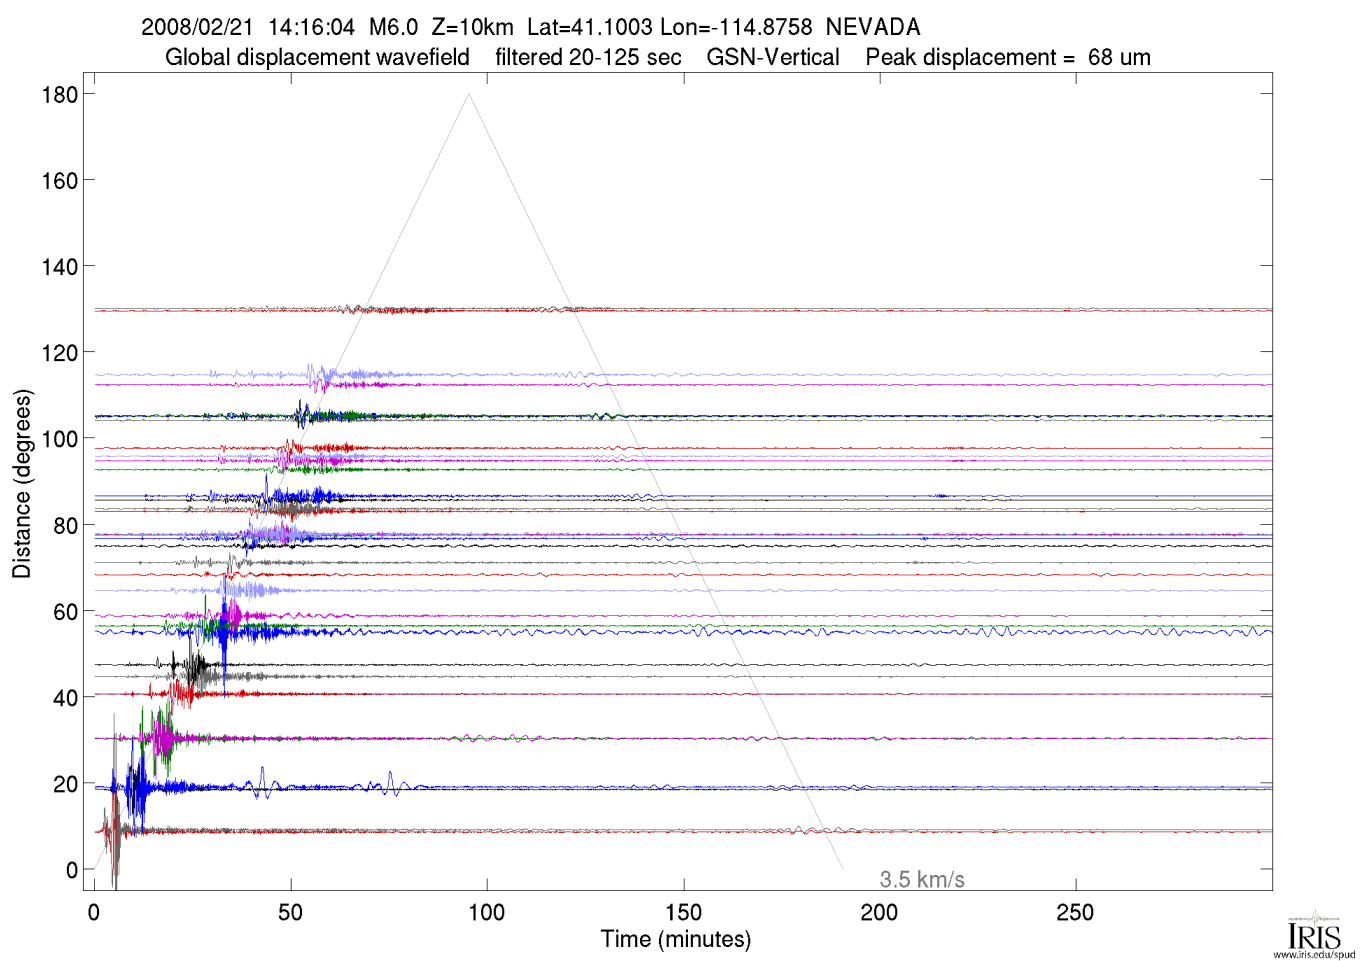Click the GSN-Vertical label
This screenshot has height=961, width=1362.
772,57
